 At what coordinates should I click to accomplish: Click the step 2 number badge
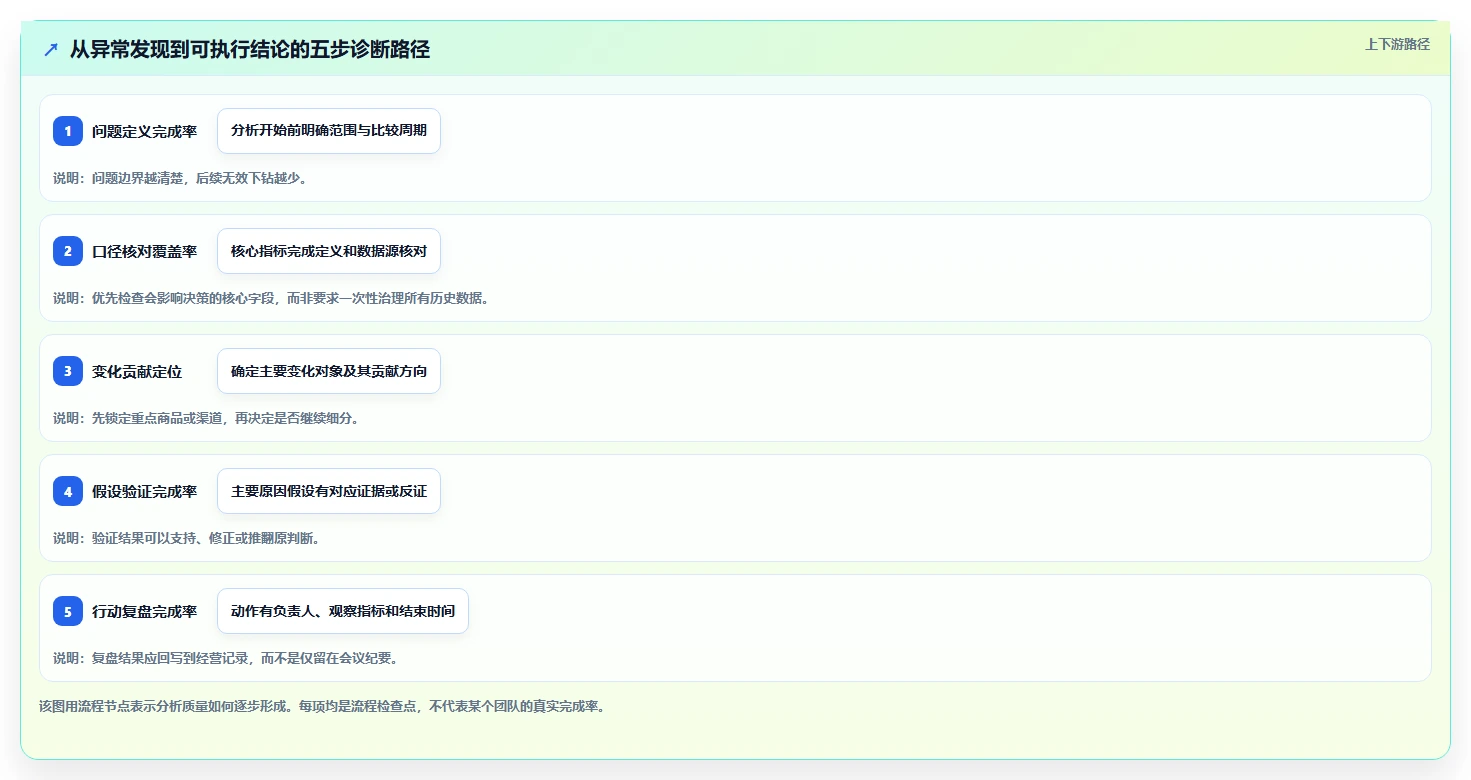click(x=68, y=251)
